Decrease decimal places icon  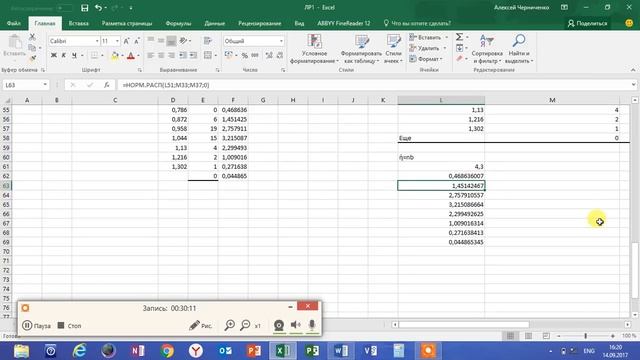click(x=280, y=55)
